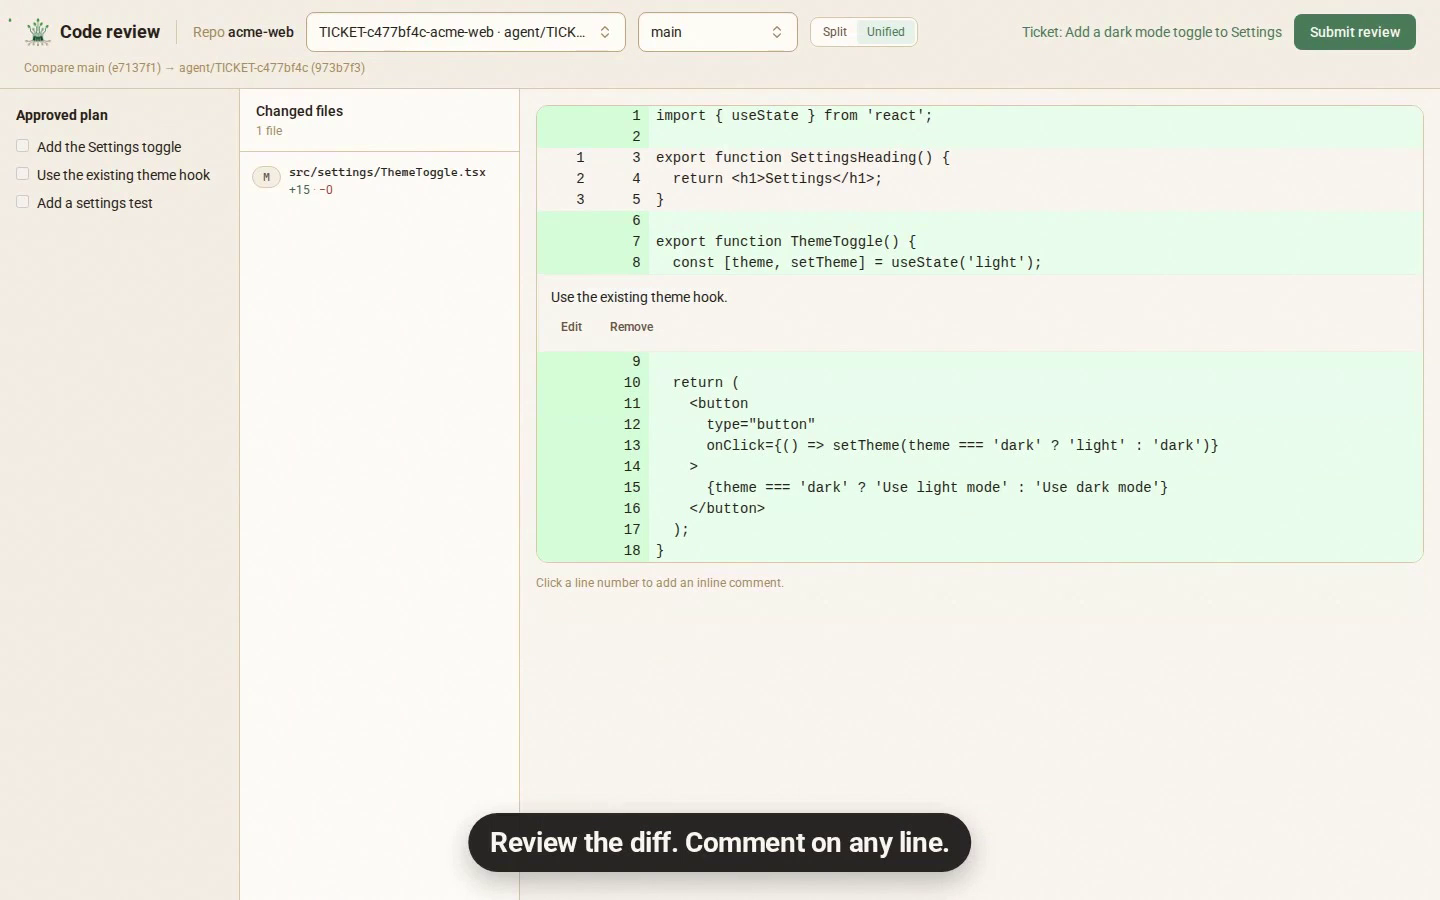Click the M modified badge for ThemeToggle.tsx
Viewport: 1440px width, 900px height.
click(266, 177)
